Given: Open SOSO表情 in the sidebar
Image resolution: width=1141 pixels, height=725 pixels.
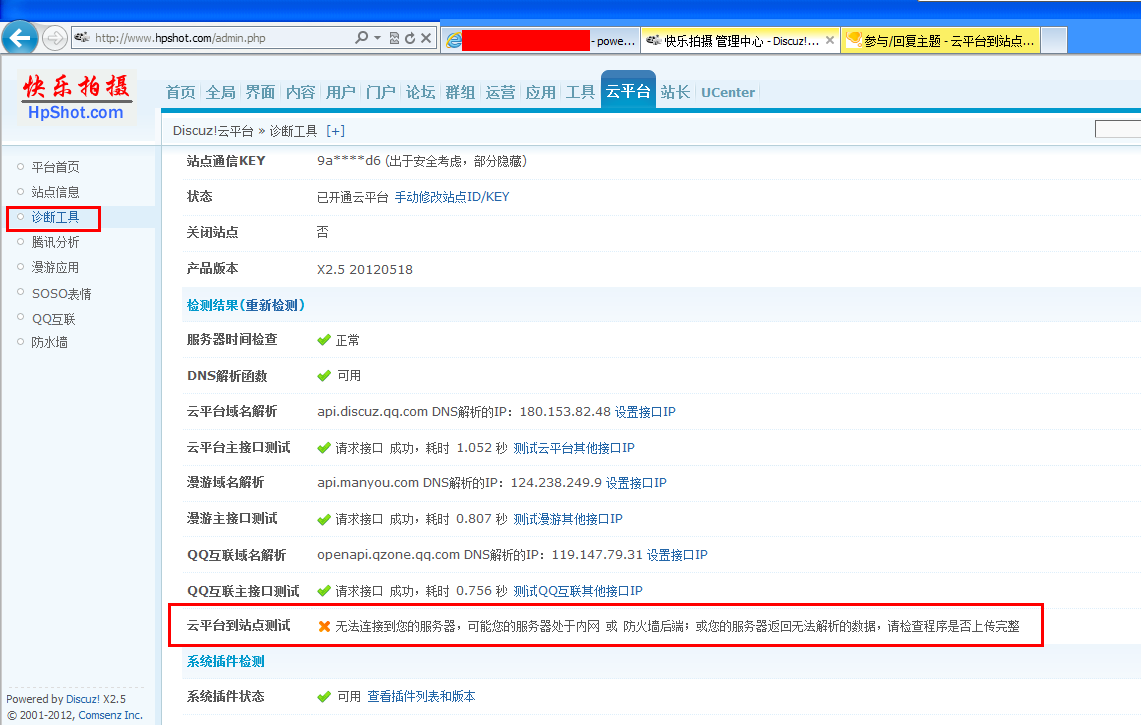Looking at the screenshot, I should 62,293.
